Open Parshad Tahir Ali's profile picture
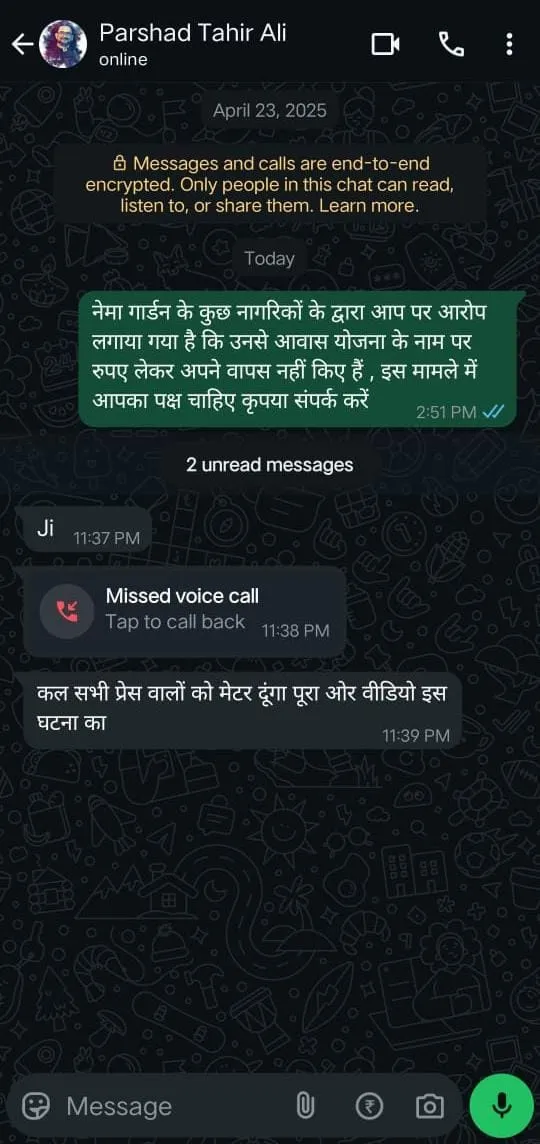 pos(63,45)
